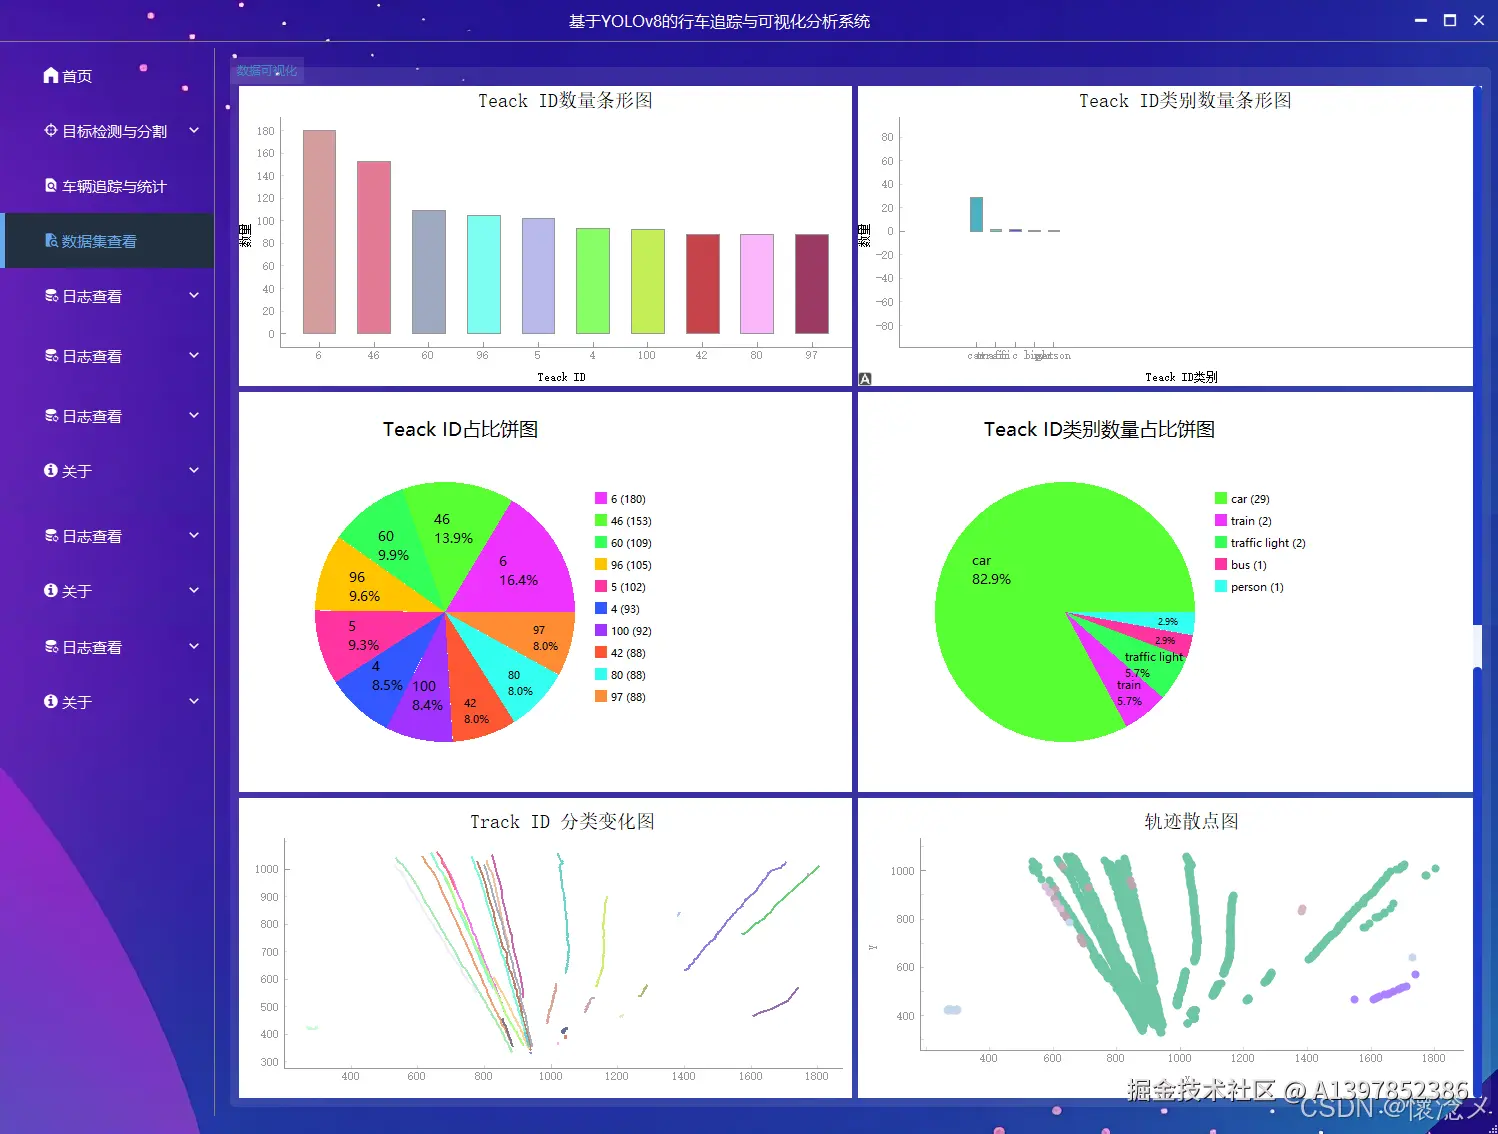This screenshot has height=1134, width=1498.
Task: Click the legend swatch for 60 (109)
Action: tap(601, 542)
